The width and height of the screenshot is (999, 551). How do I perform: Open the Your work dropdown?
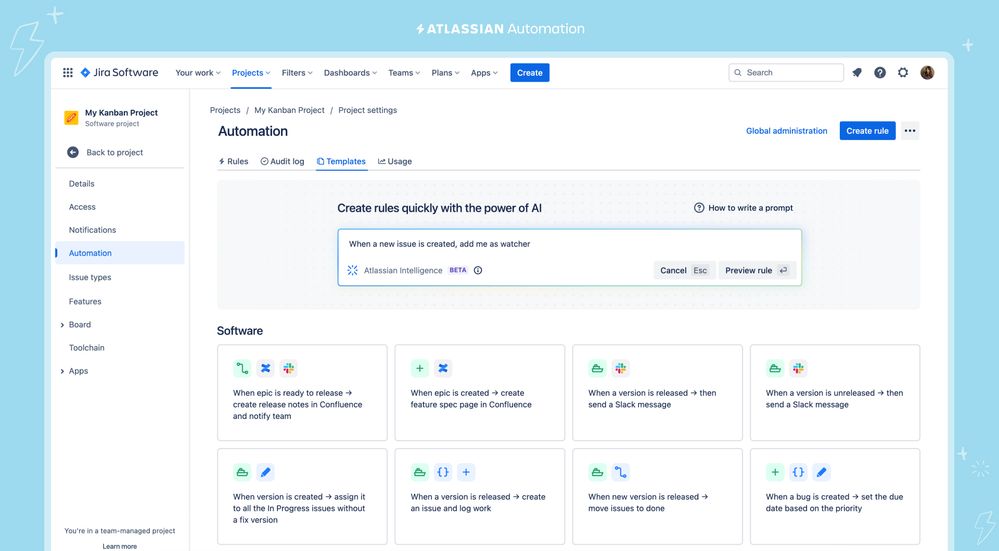198,73
